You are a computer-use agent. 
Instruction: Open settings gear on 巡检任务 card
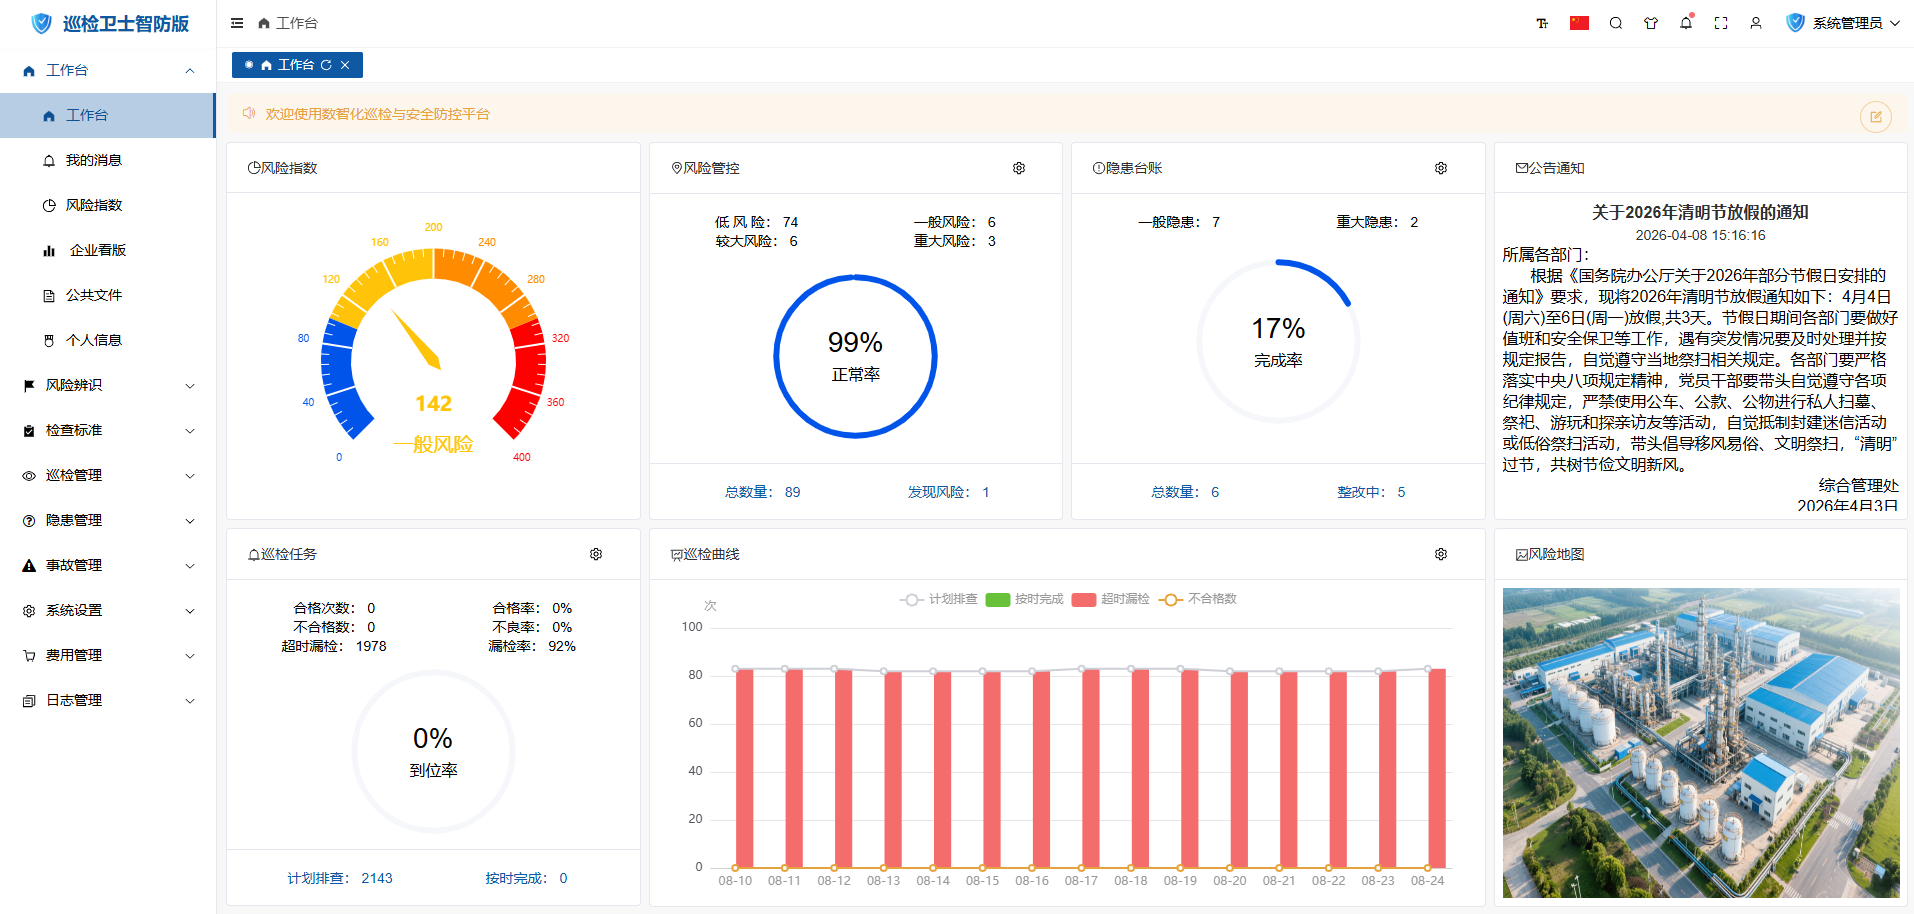tap(596, 554)
